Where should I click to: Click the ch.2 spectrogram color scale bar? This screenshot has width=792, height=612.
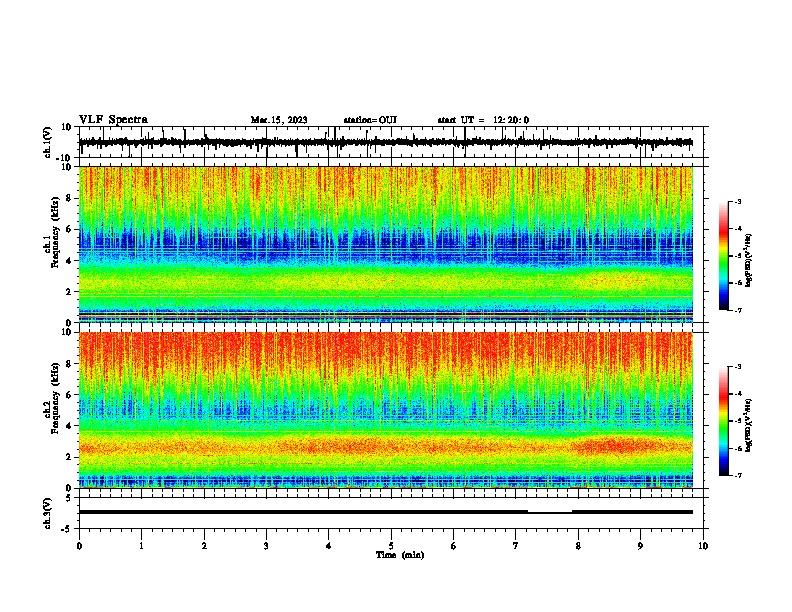pyautogui.click(x=724, y=421)
